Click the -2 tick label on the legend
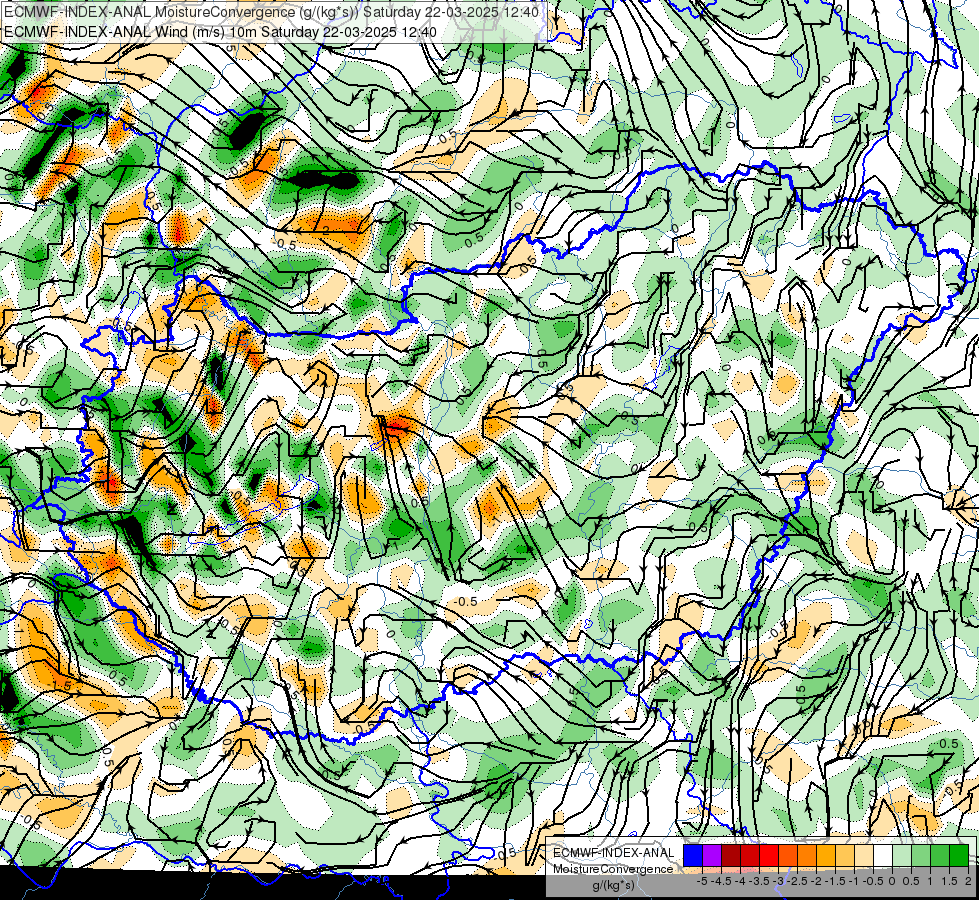The width and height of the screenshot is (979, 900). (x=817, y=881)
